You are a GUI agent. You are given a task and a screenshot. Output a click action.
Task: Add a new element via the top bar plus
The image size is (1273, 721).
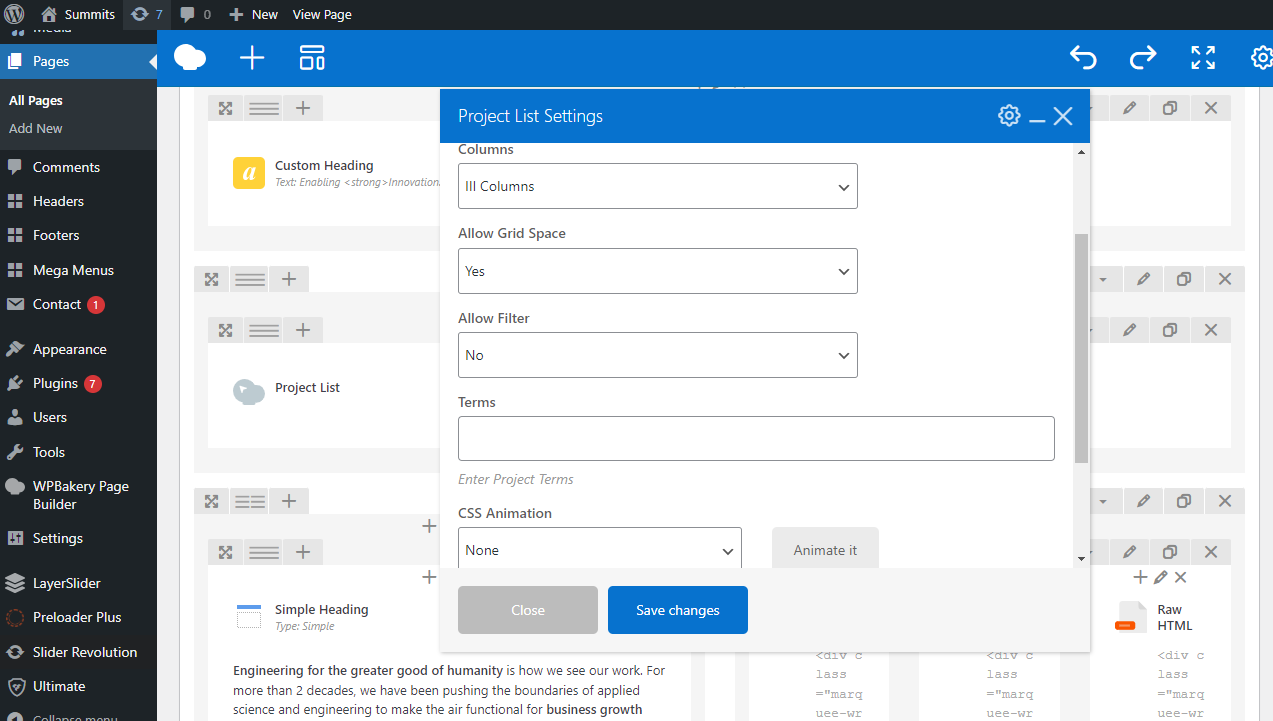point(252,58)
